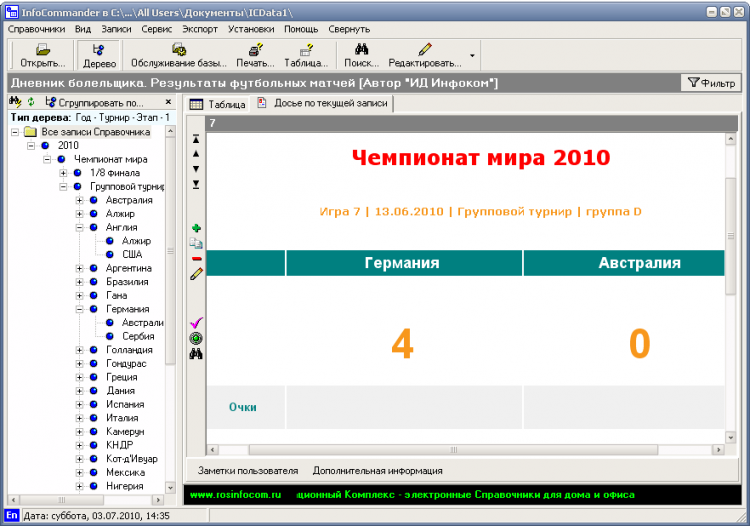Go to previous record arrow
Viewport: 750px width, 526px height.
[196, 154]
